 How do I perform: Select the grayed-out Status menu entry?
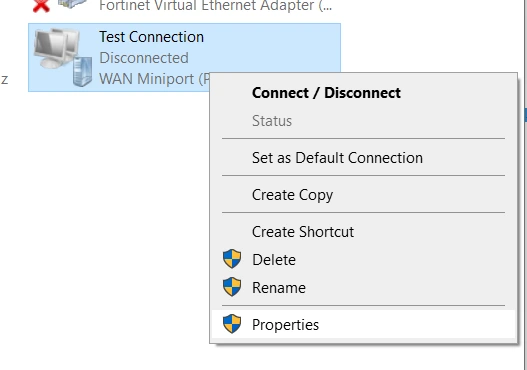pyautogui.click(x=363, y=121)
